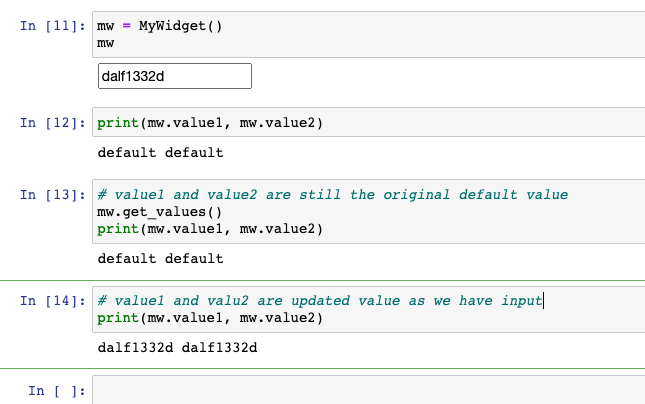Screen dimensions: 645x404
Task: Click the comment 'still the original default value'
Action: point(433,195)
